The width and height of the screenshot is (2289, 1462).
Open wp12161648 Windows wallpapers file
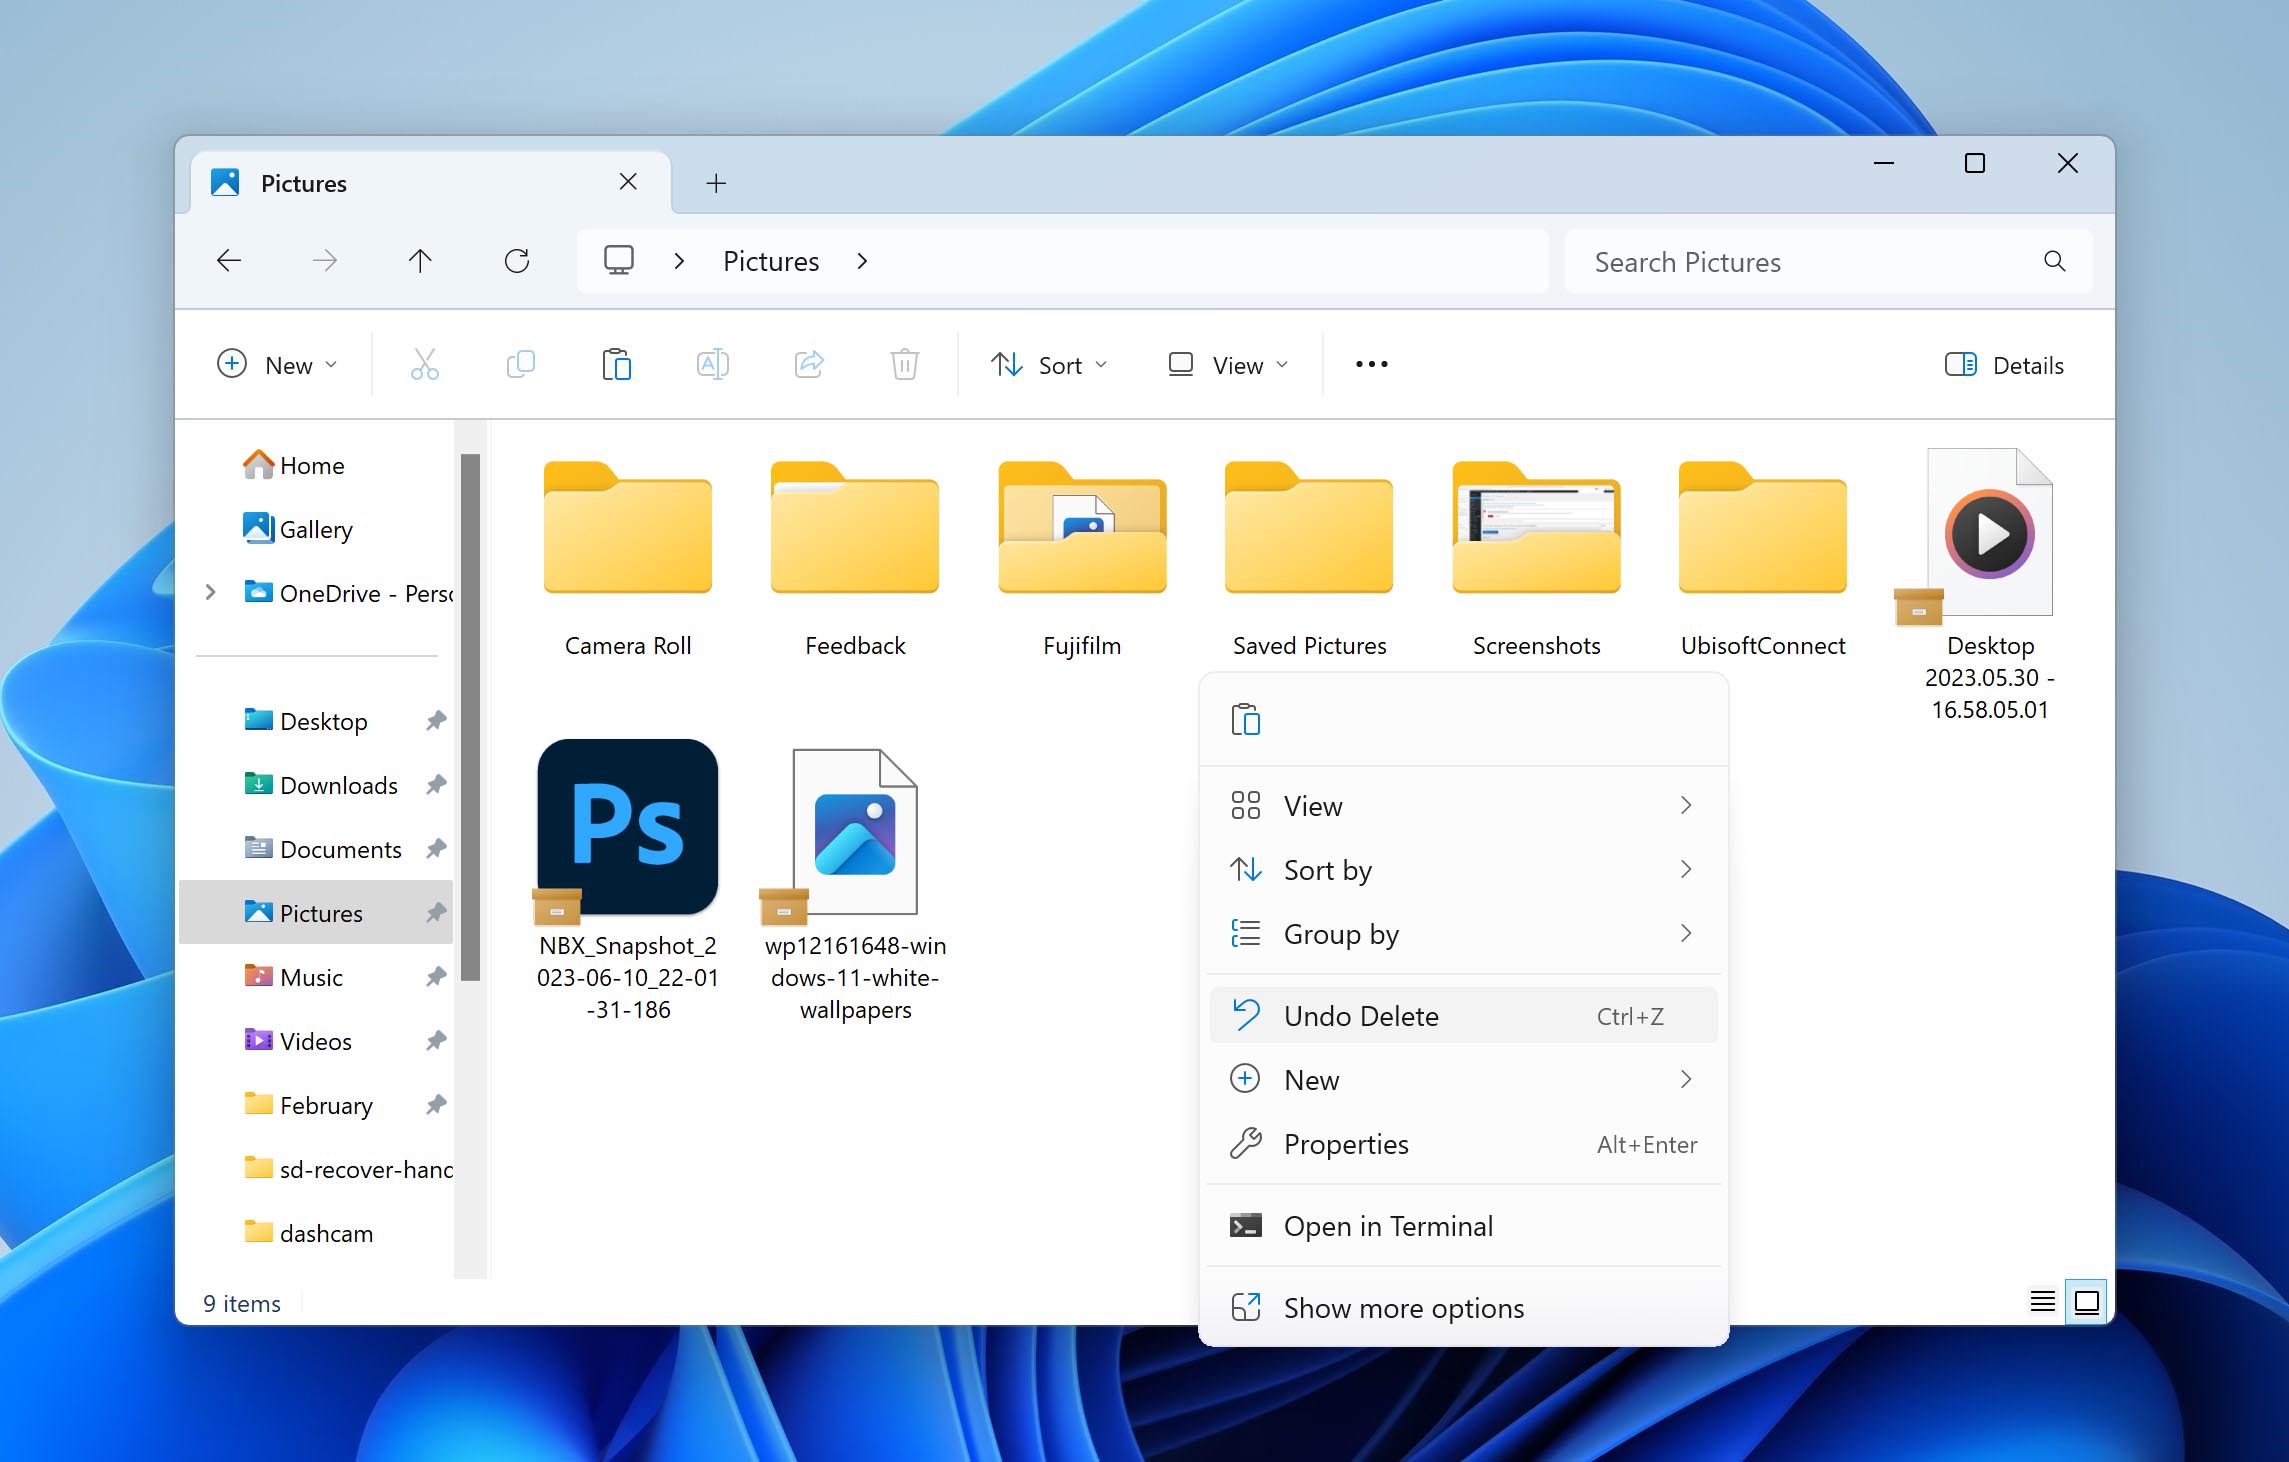(853, 829)
